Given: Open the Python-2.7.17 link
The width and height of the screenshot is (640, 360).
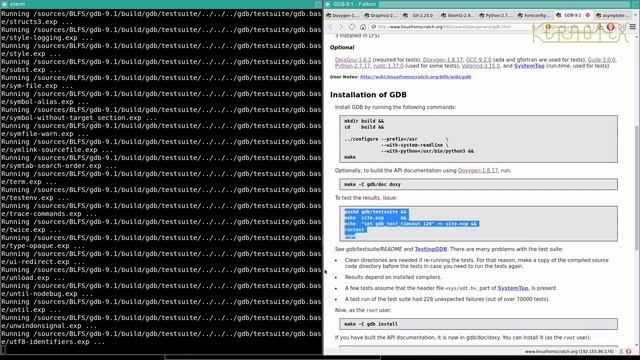Looking at the screenshot, I should point(353,66).
